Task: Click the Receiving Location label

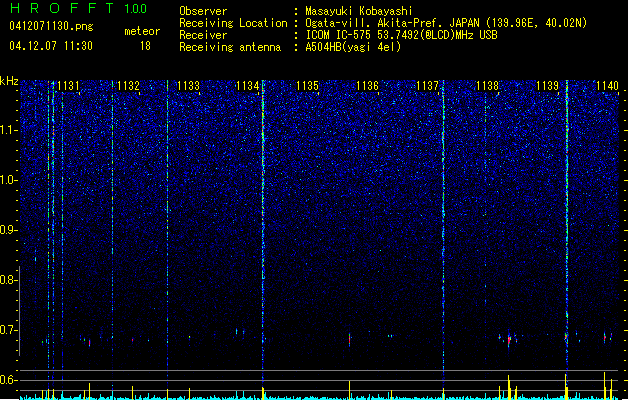Action: pos(233,23)
